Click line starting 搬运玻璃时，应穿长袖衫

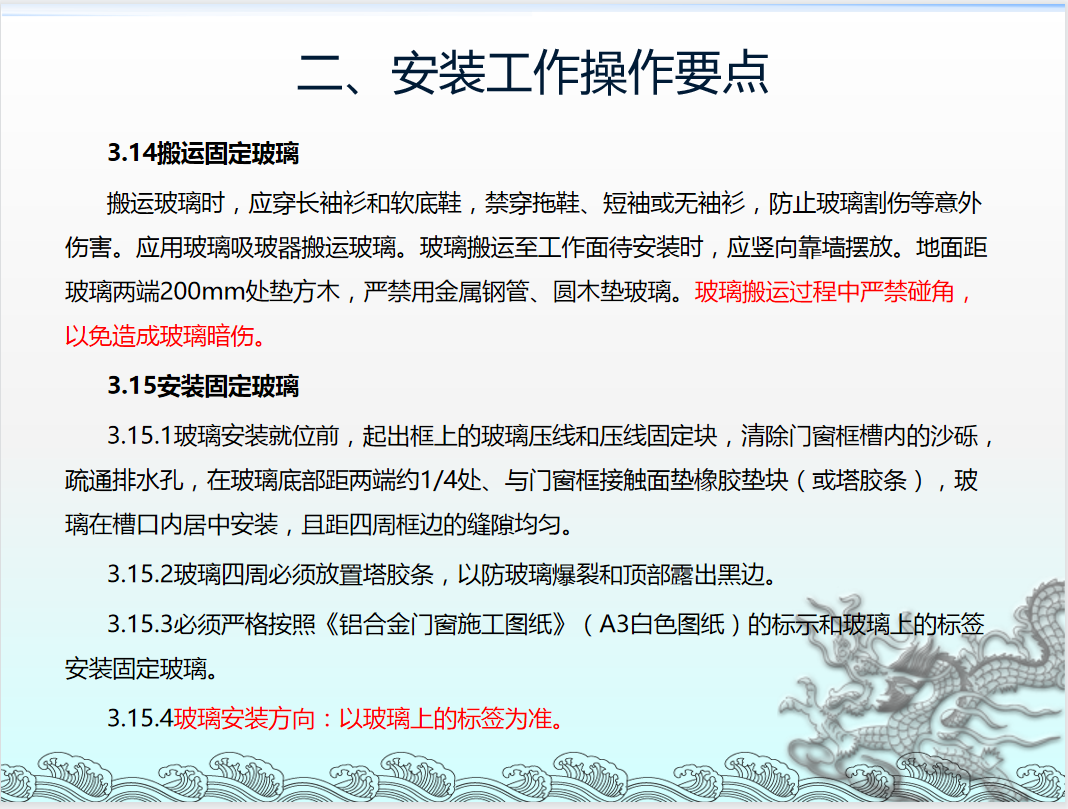(544, 203)
